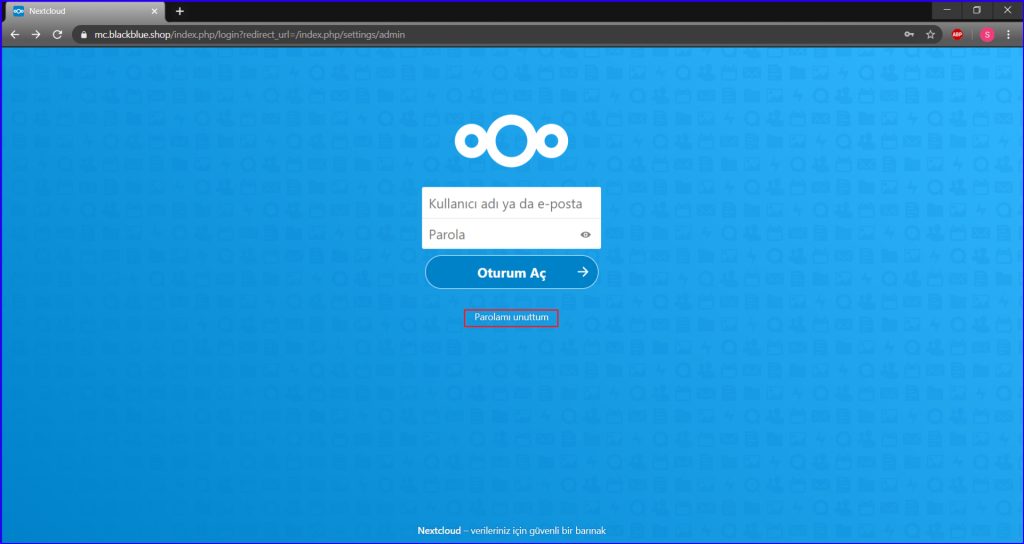Toggle password visibility with the eye icon

586,234
